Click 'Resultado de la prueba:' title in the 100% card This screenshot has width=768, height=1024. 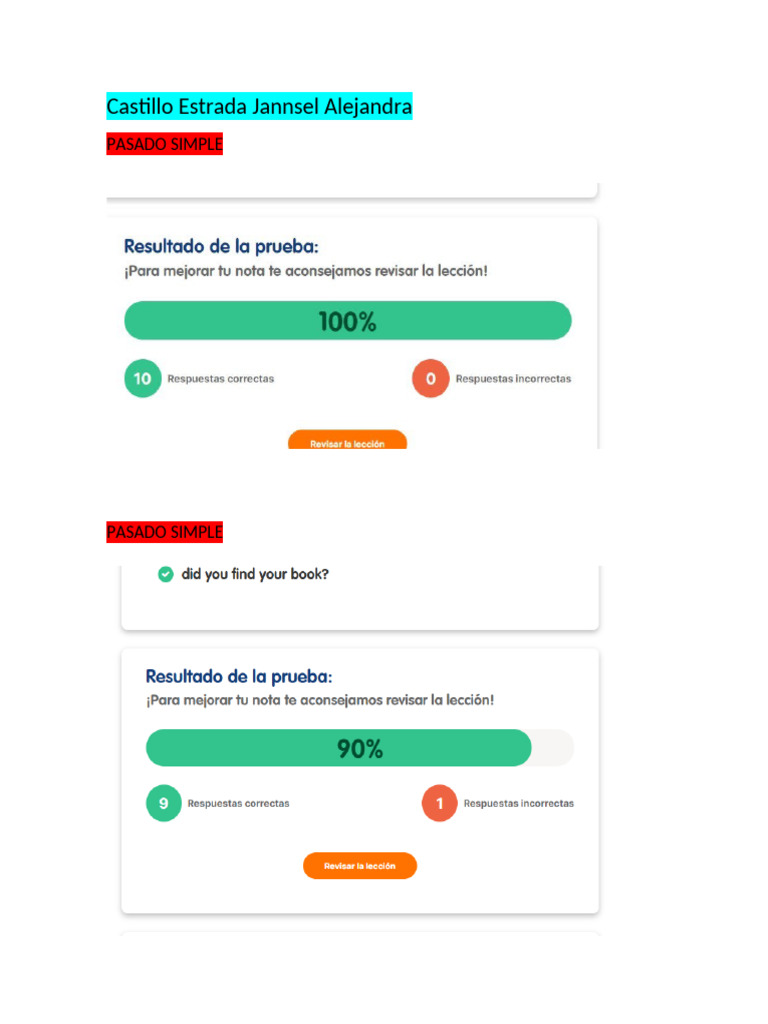pos(221,246)
